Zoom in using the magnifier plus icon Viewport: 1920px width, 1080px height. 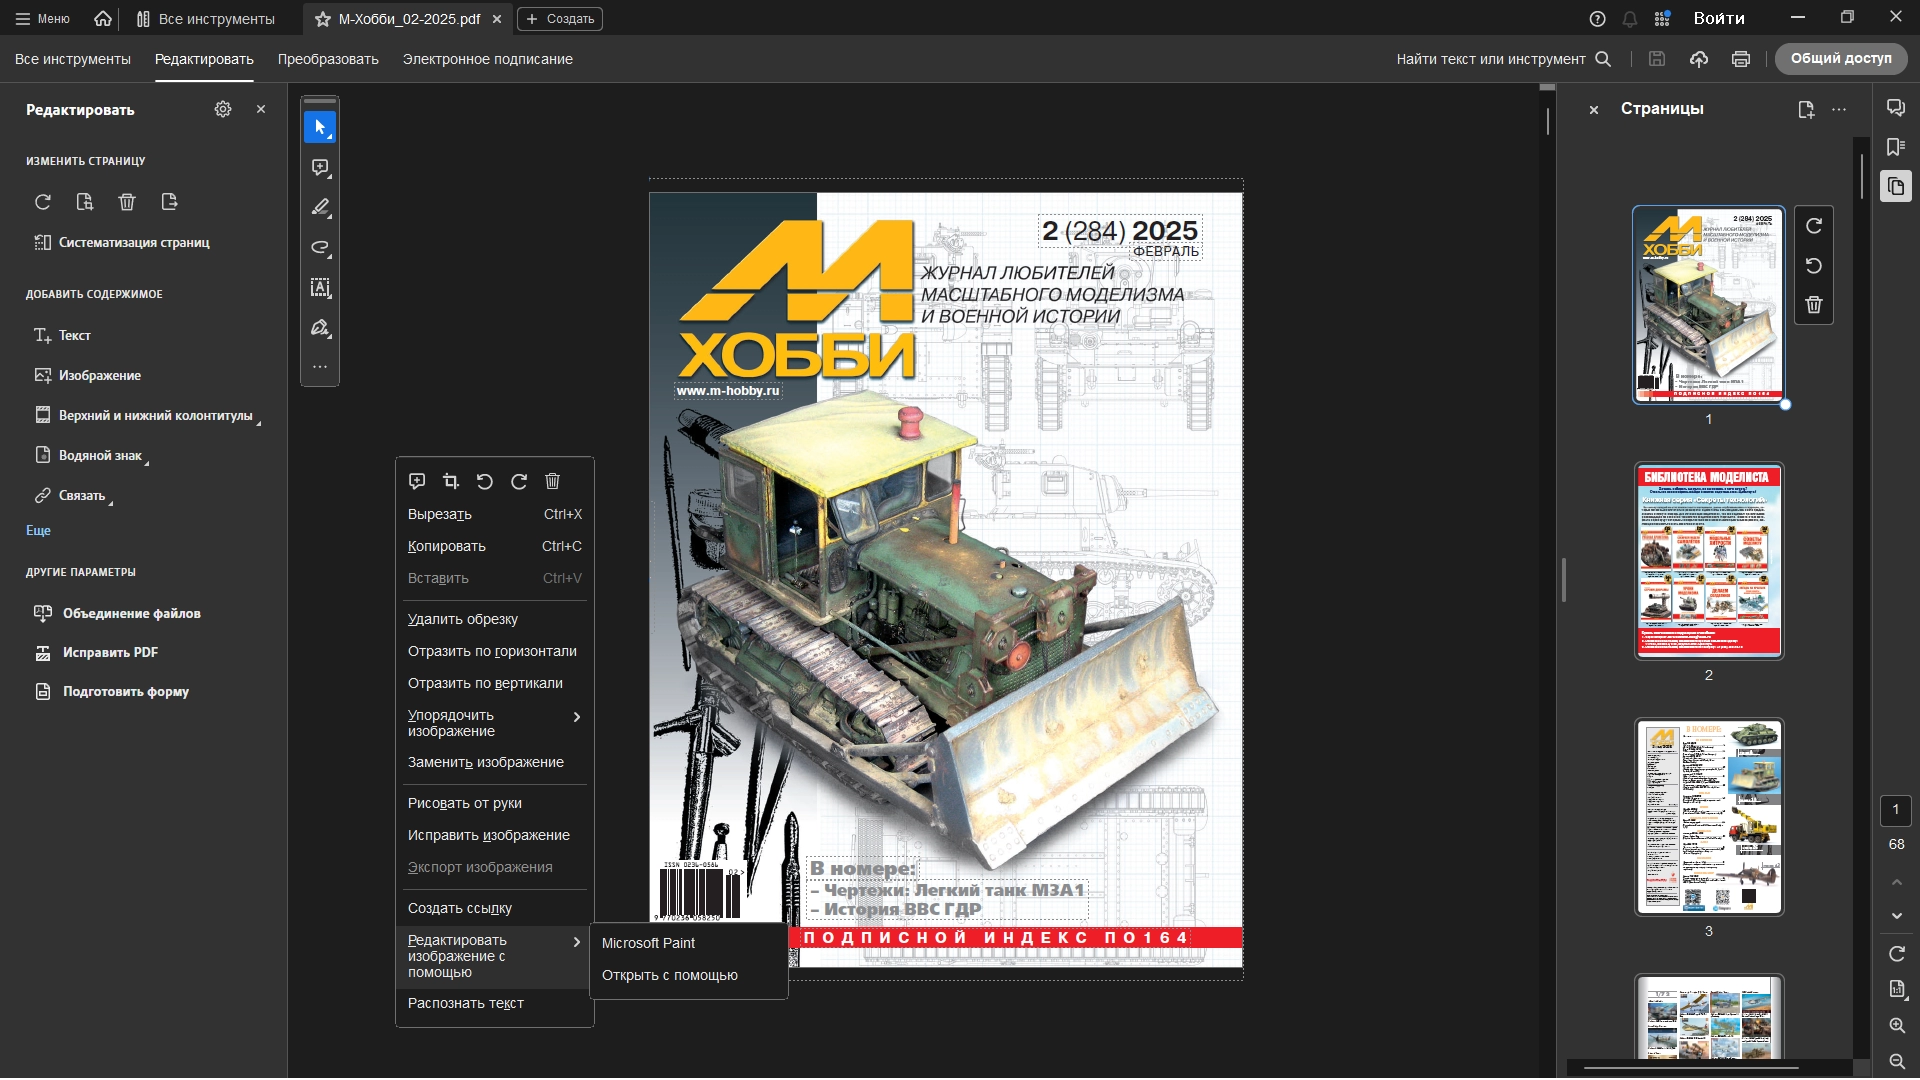[1897, 1026]
